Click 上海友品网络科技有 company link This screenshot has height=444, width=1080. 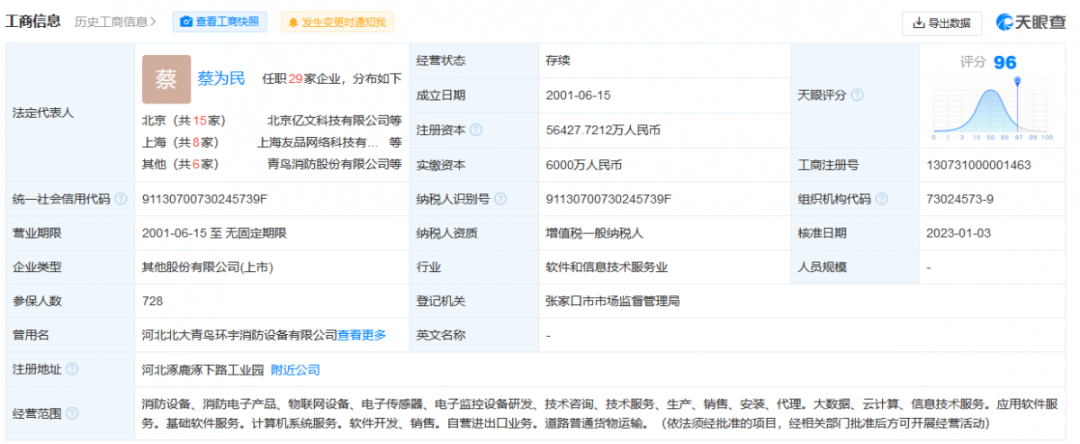pos(318,142)
